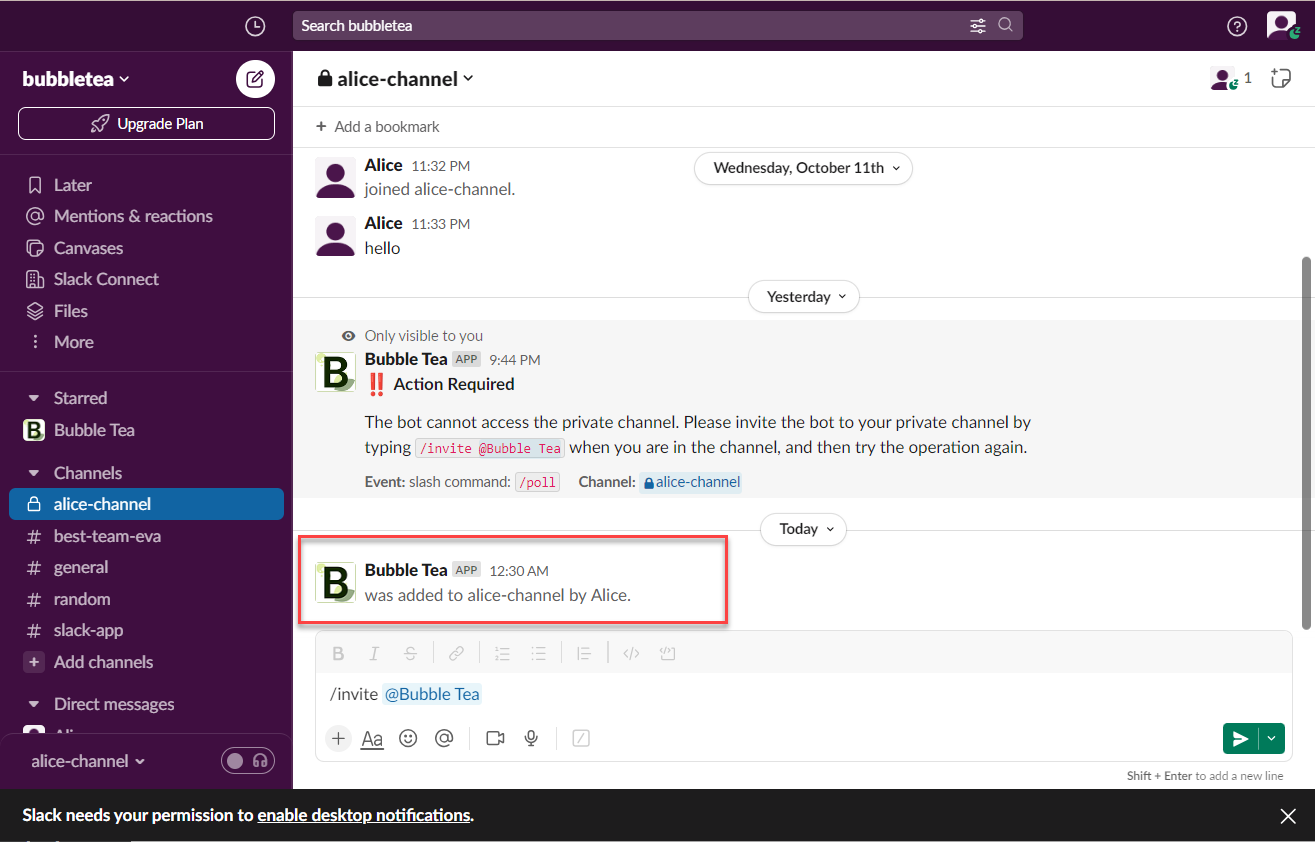This screenshot has height=842, width=1315.
Task: Click the search magnifier icon
Action: click(x=1006, y=25)
